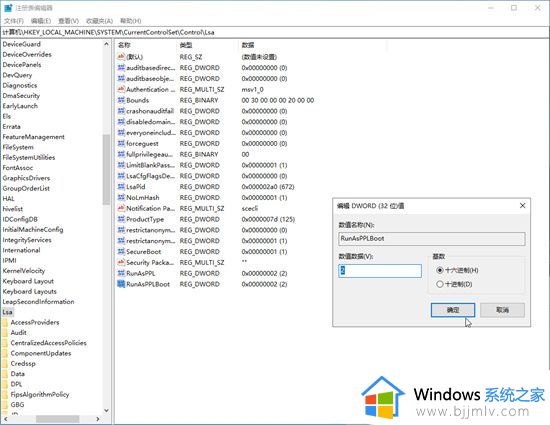Open the 编辑(E) menu
This screenshot has width=550, height=425.
(x=41, y=21)
